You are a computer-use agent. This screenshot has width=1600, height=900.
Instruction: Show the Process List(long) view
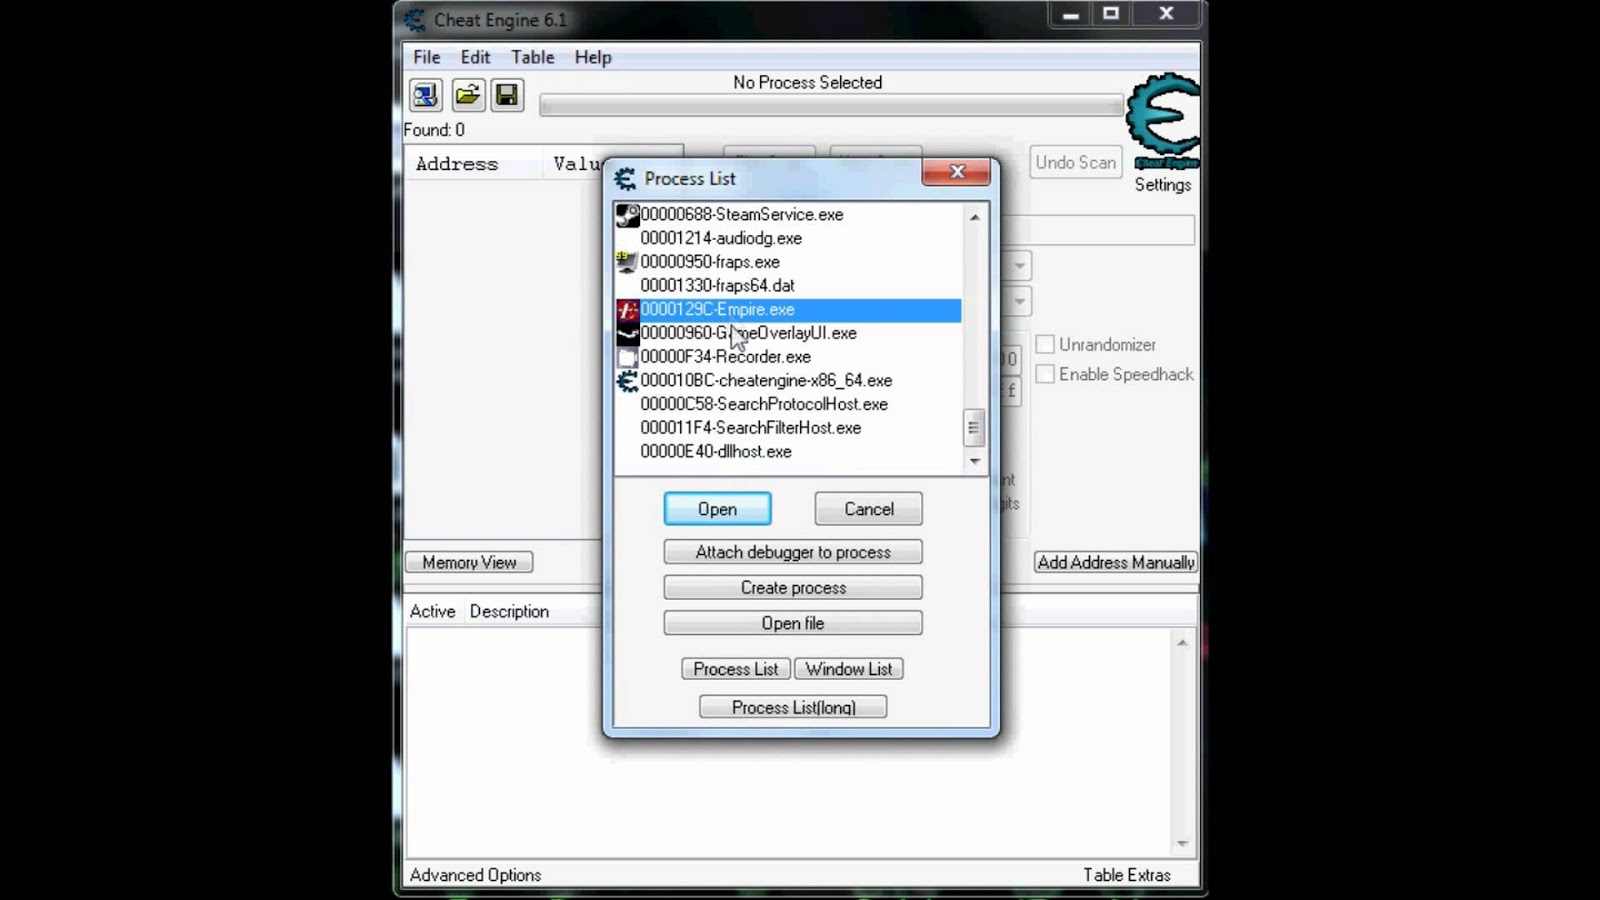793,707
